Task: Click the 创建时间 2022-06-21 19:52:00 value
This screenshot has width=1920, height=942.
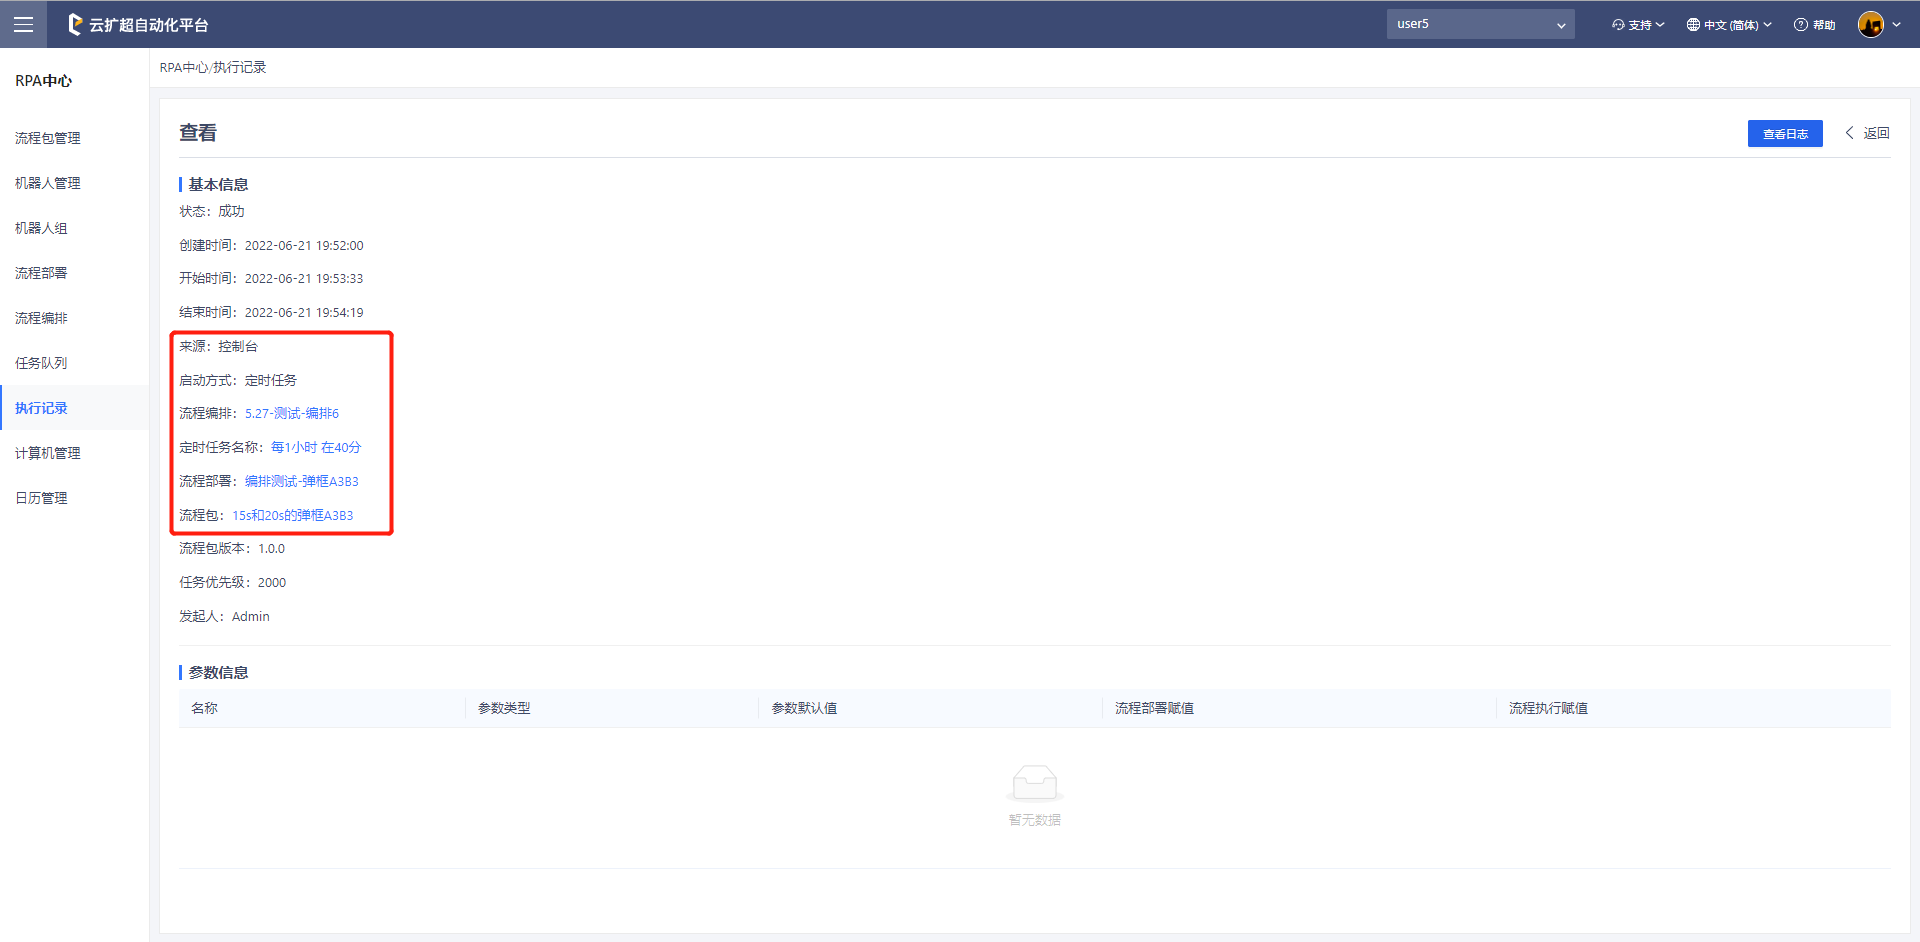Action: tap(304, 245)
